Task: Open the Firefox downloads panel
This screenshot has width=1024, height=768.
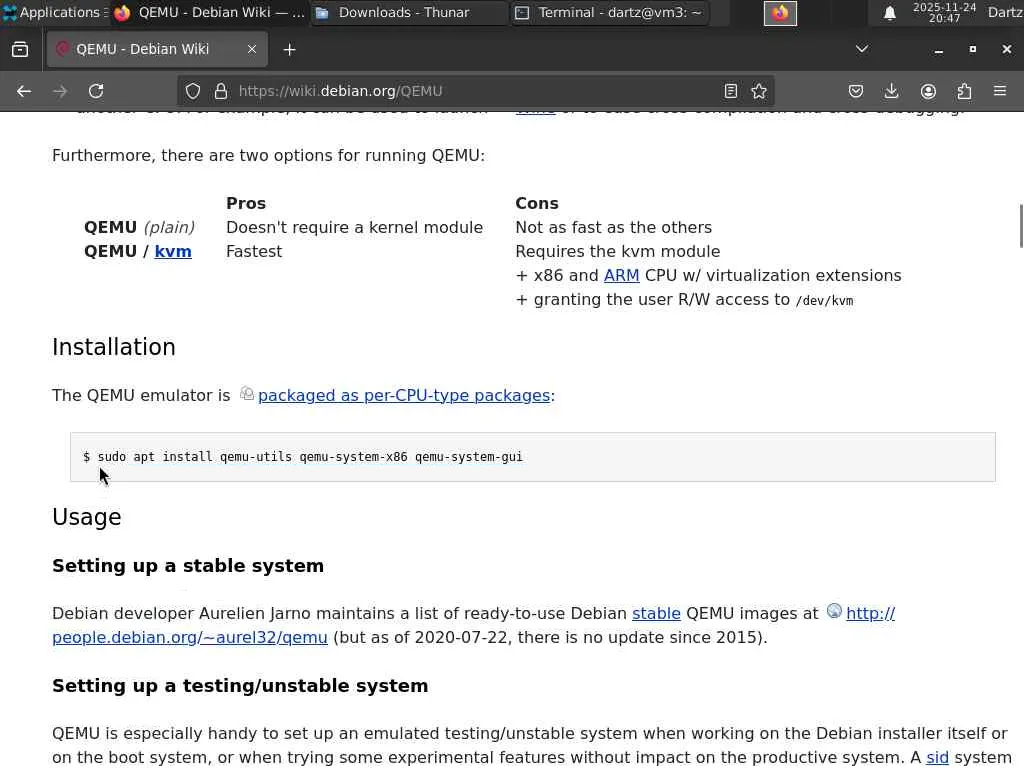Action: point(892,91)
